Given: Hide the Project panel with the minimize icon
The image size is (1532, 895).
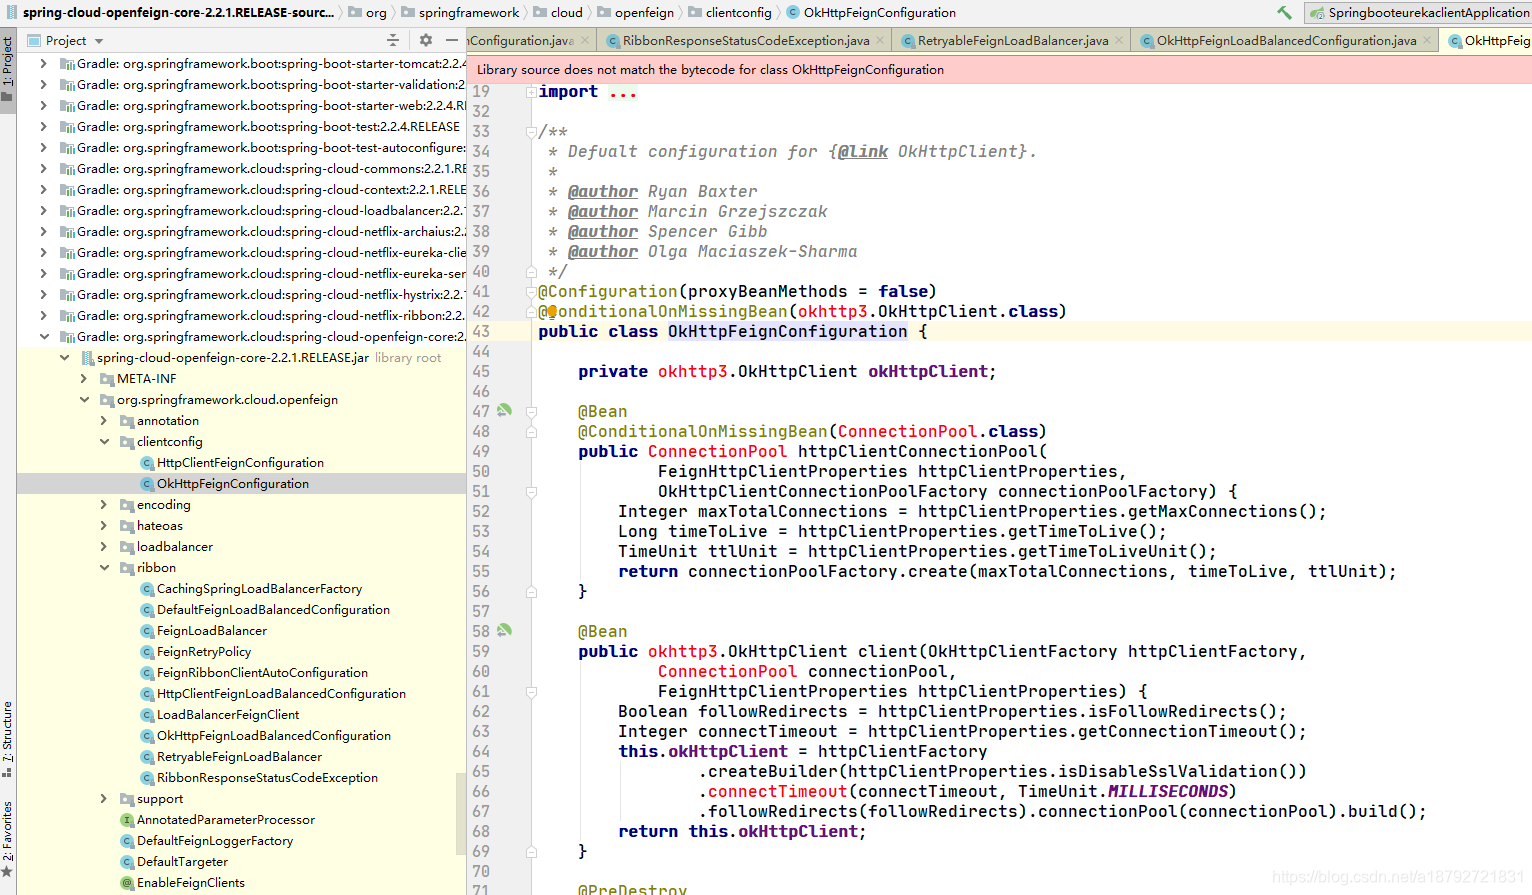Looking at the screenshot, I should 452,40.
